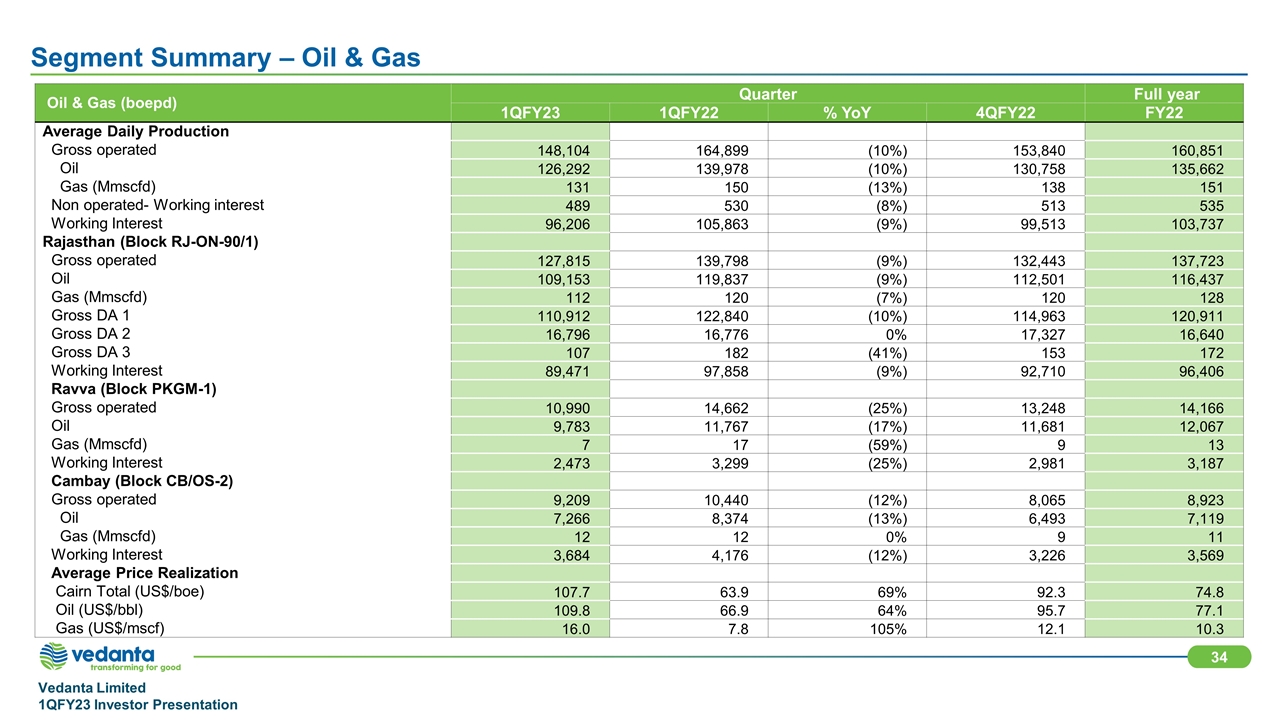Select the Gas (US$/mscf) 105% YoY cell

click(x=886, y=628)
